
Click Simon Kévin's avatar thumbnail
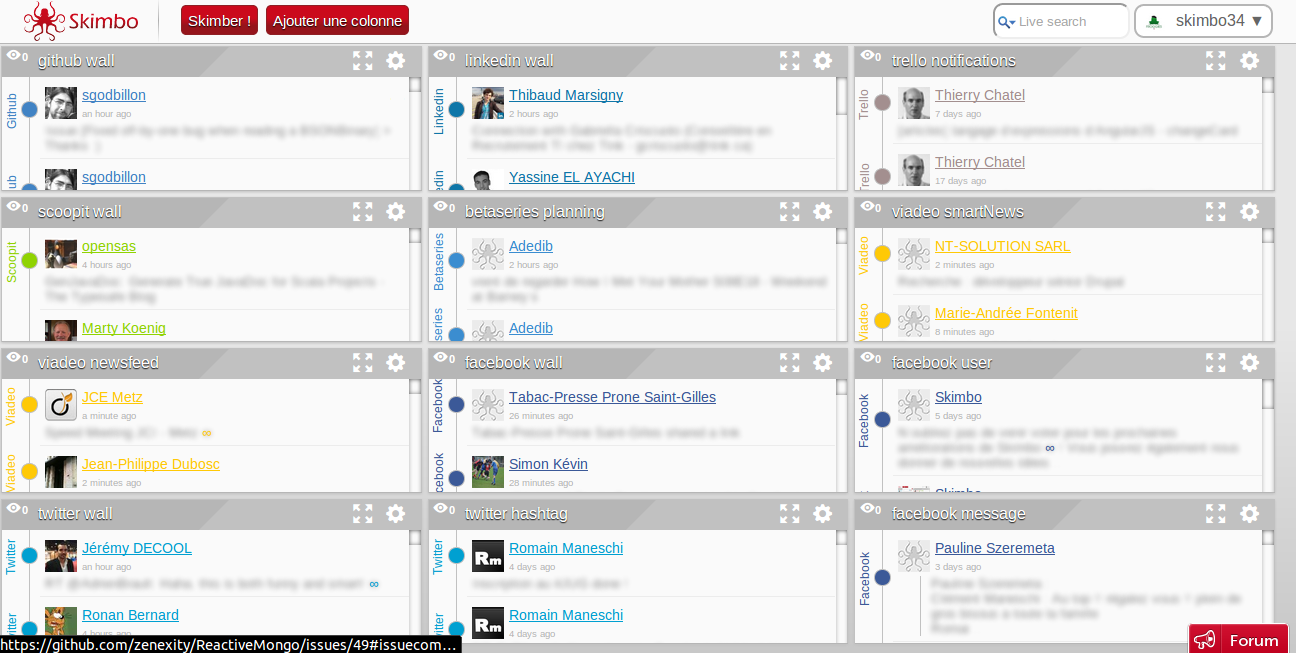[x=488, y=472]
